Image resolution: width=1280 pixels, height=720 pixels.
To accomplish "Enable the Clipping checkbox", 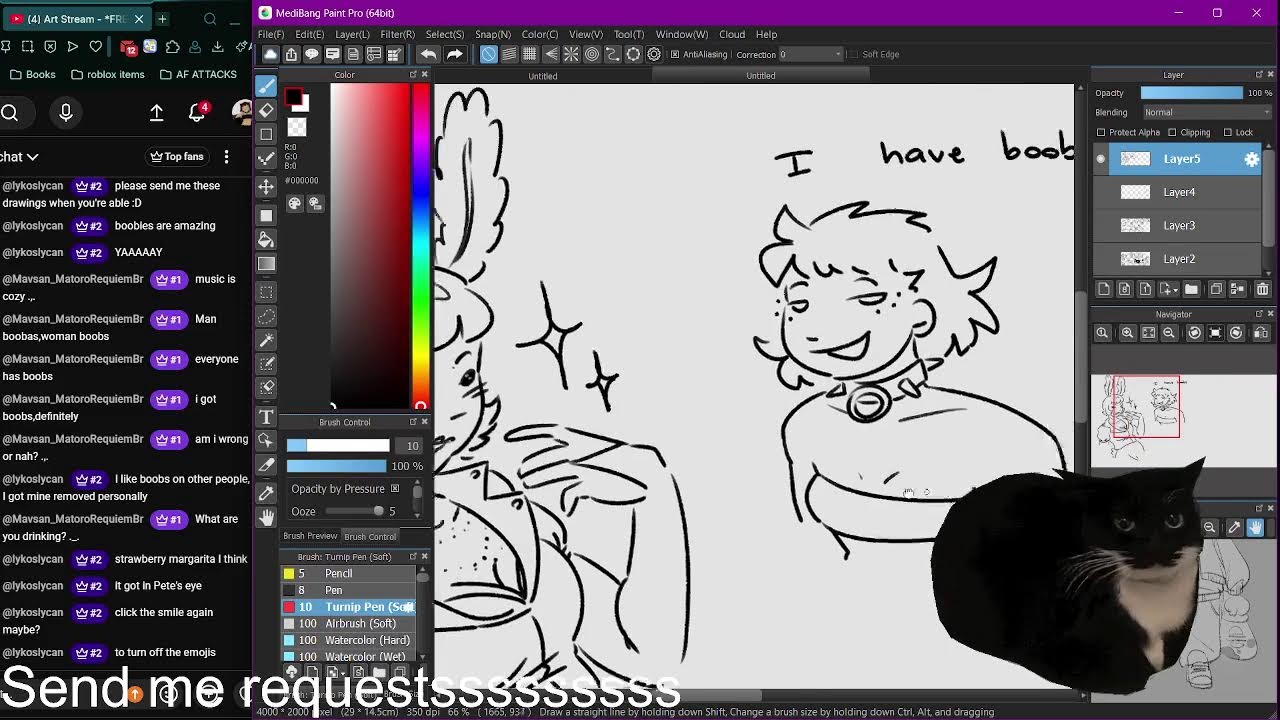I will (x=1172, y=132).
